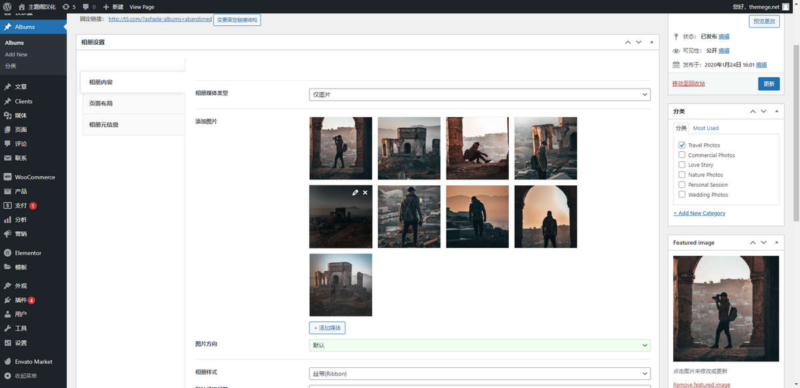Click the blue 更新 update button
The height and width of the screenshot is (388, 800).
click(769, 84)
